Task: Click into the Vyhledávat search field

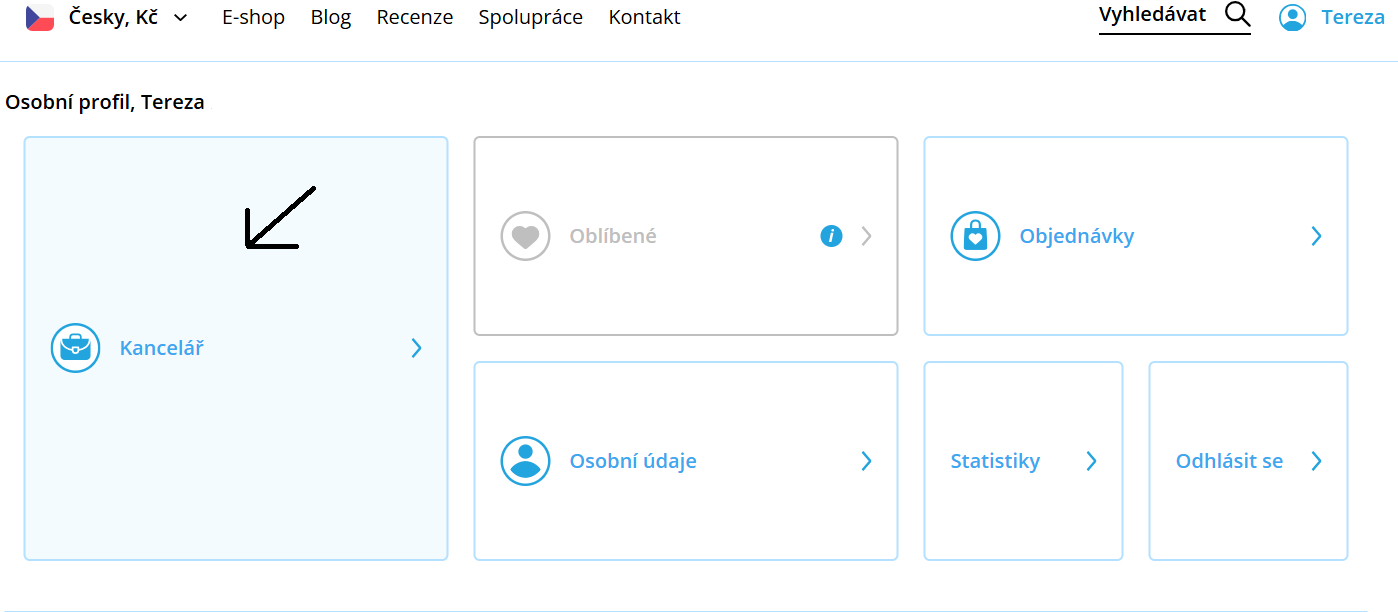Action: click(1153, 15)
